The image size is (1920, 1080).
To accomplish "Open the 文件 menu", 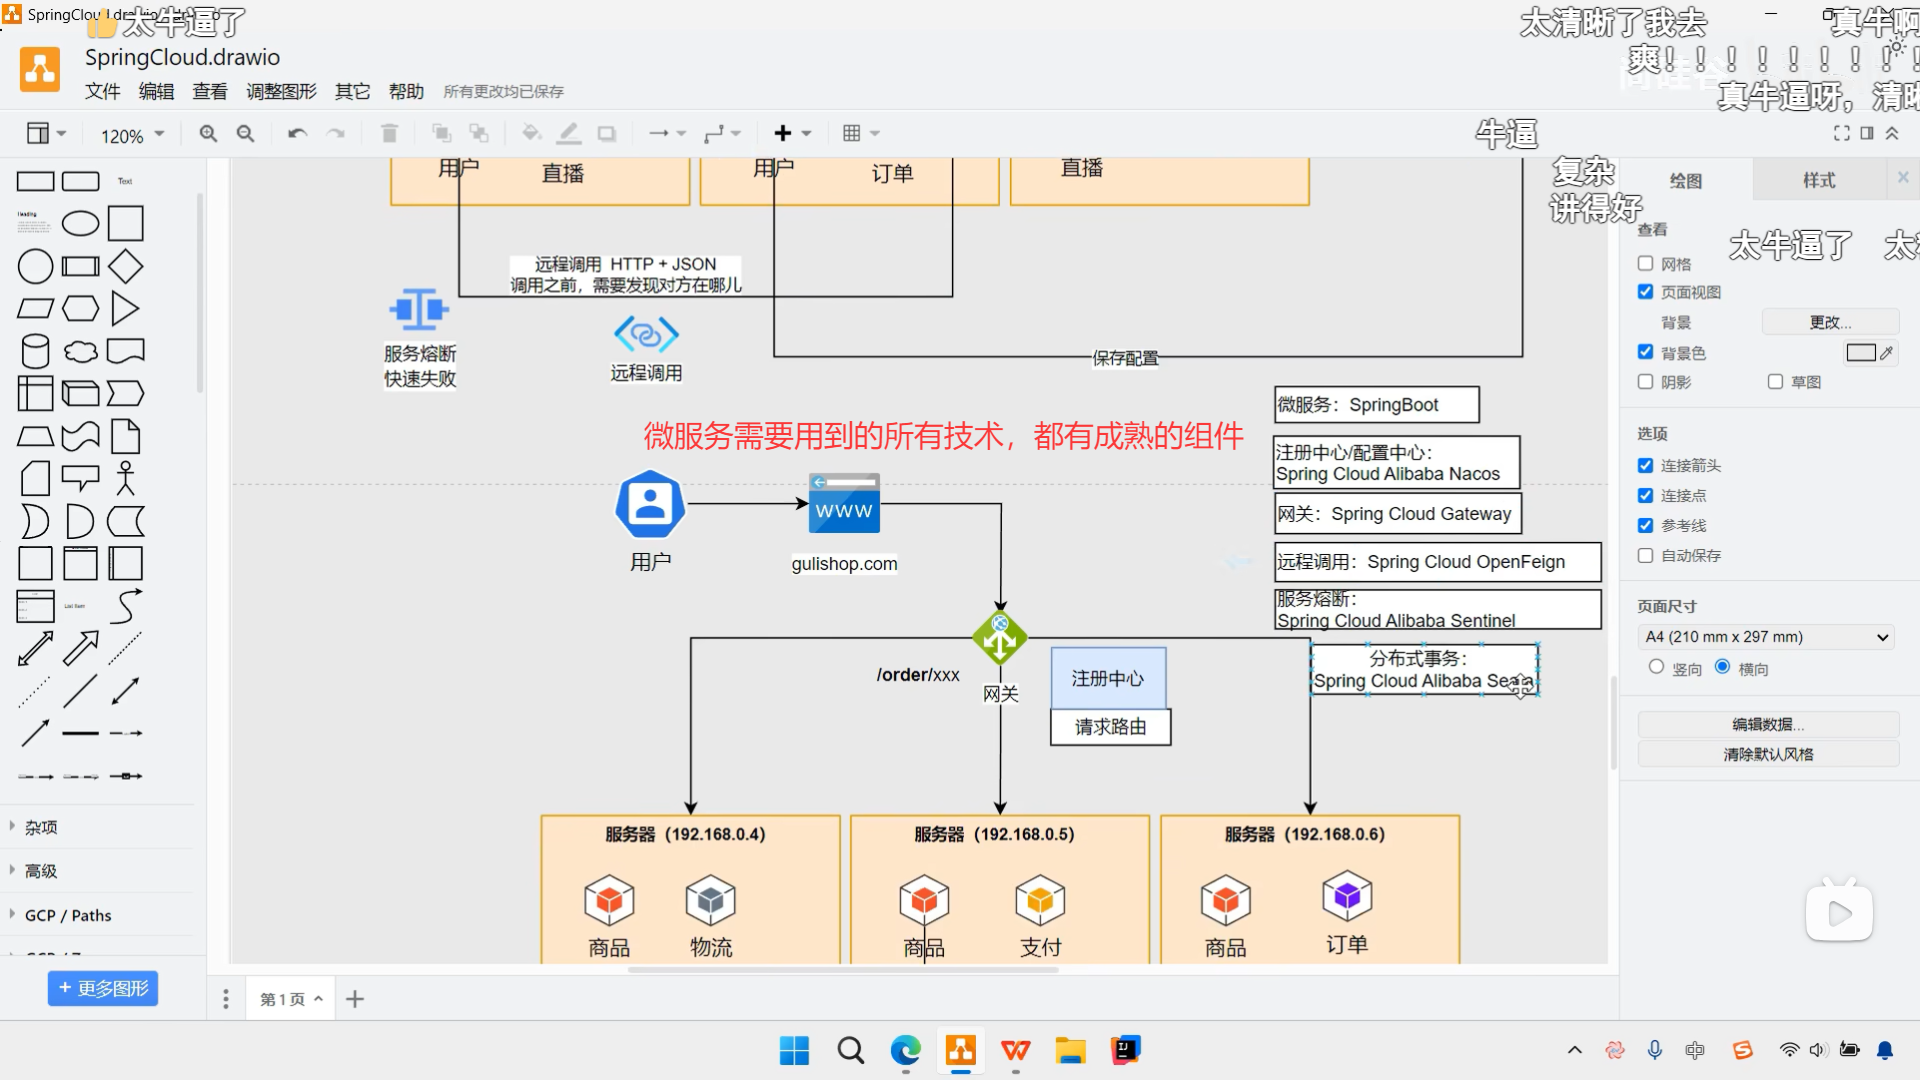I will (103, 90).
